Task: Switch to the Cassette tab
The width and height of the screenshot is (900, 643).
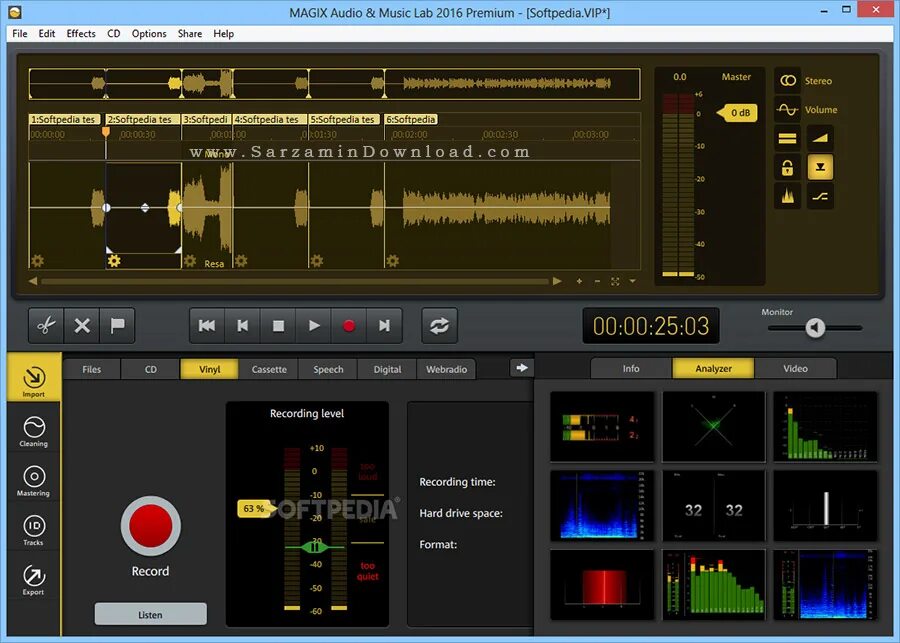Action: pos(269,369)
